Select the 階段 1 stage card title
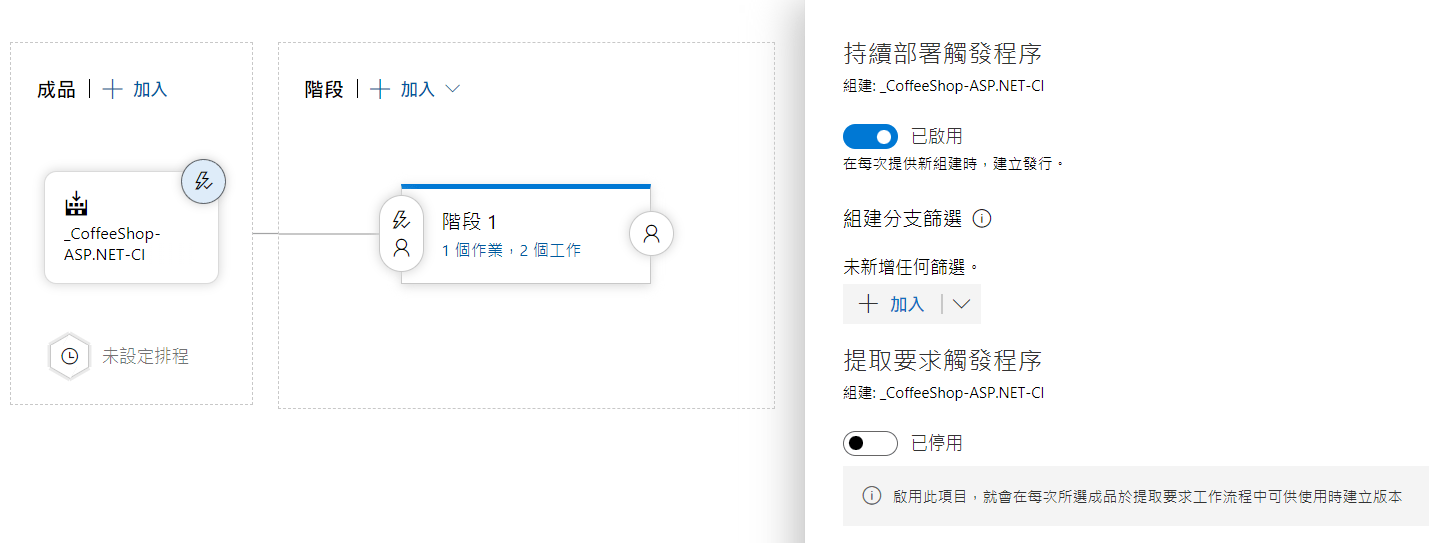Image resolution: width=1429 pixels, height=543 pixels. 470,222
